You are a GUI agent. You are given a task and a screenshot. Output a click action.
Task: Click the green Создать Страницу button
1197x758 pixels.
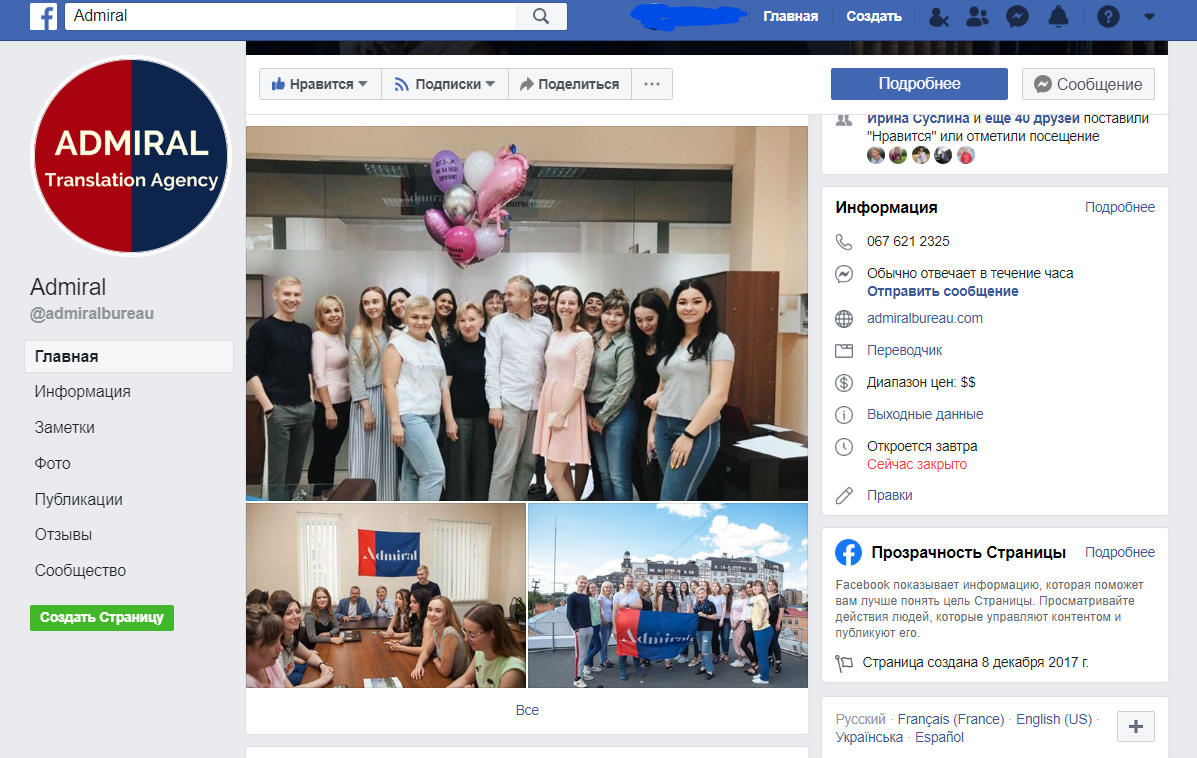pyautogui.click(x=101, y=617)
